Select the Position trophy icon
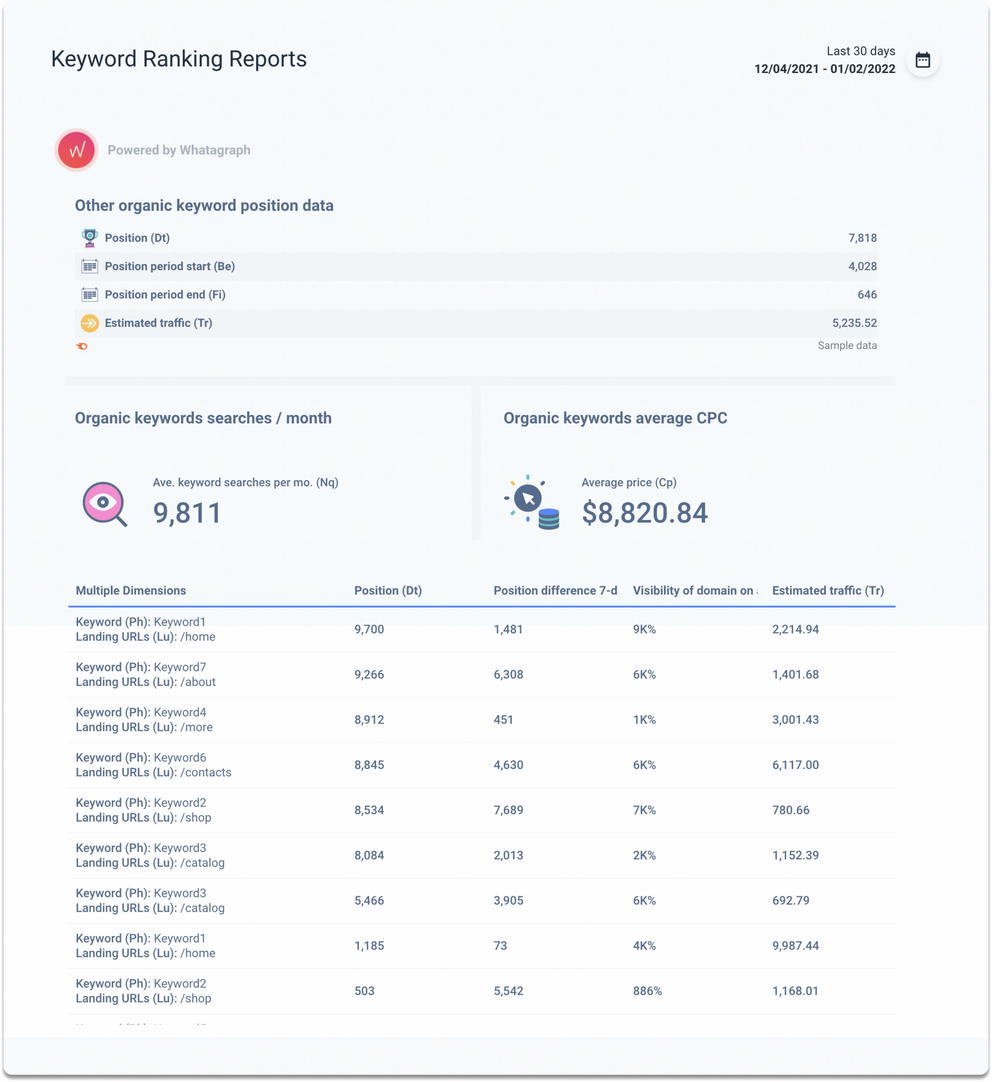Viewport: 992px width, 1082px height. (89, 238)
